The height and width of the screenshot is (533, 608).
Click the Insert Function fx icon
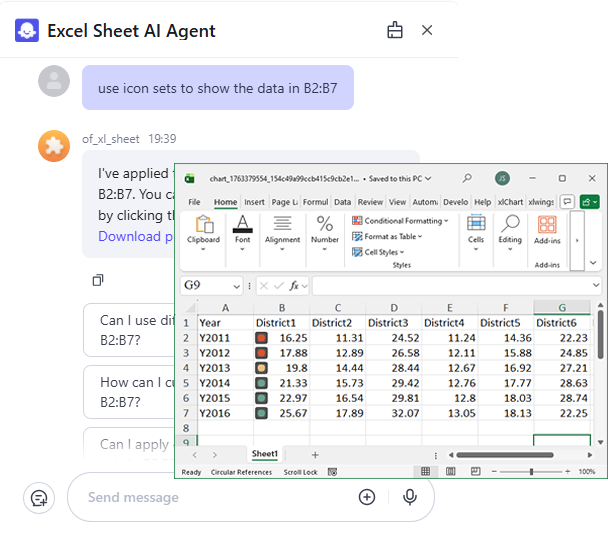pyautogui.click(x=294, y=286)
